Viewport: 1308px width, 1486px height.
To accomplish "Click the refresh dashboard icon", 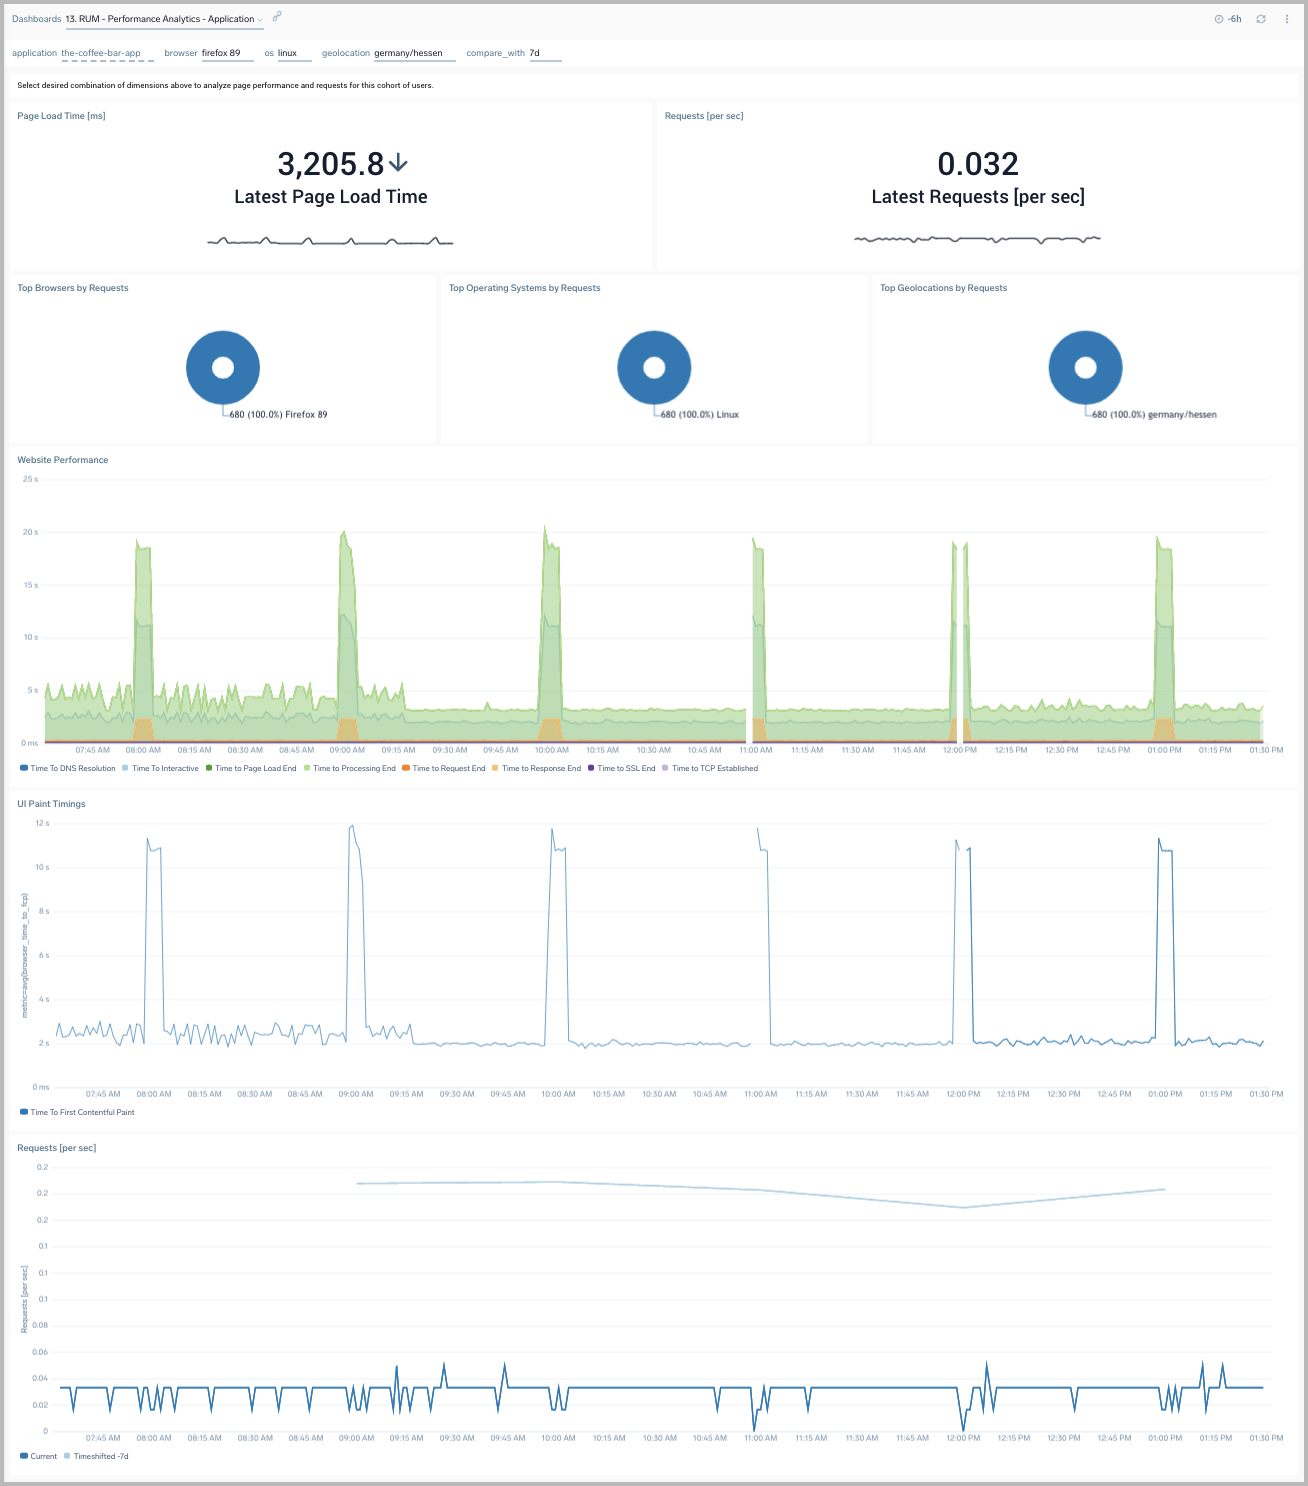I will tap(1261, 19).
